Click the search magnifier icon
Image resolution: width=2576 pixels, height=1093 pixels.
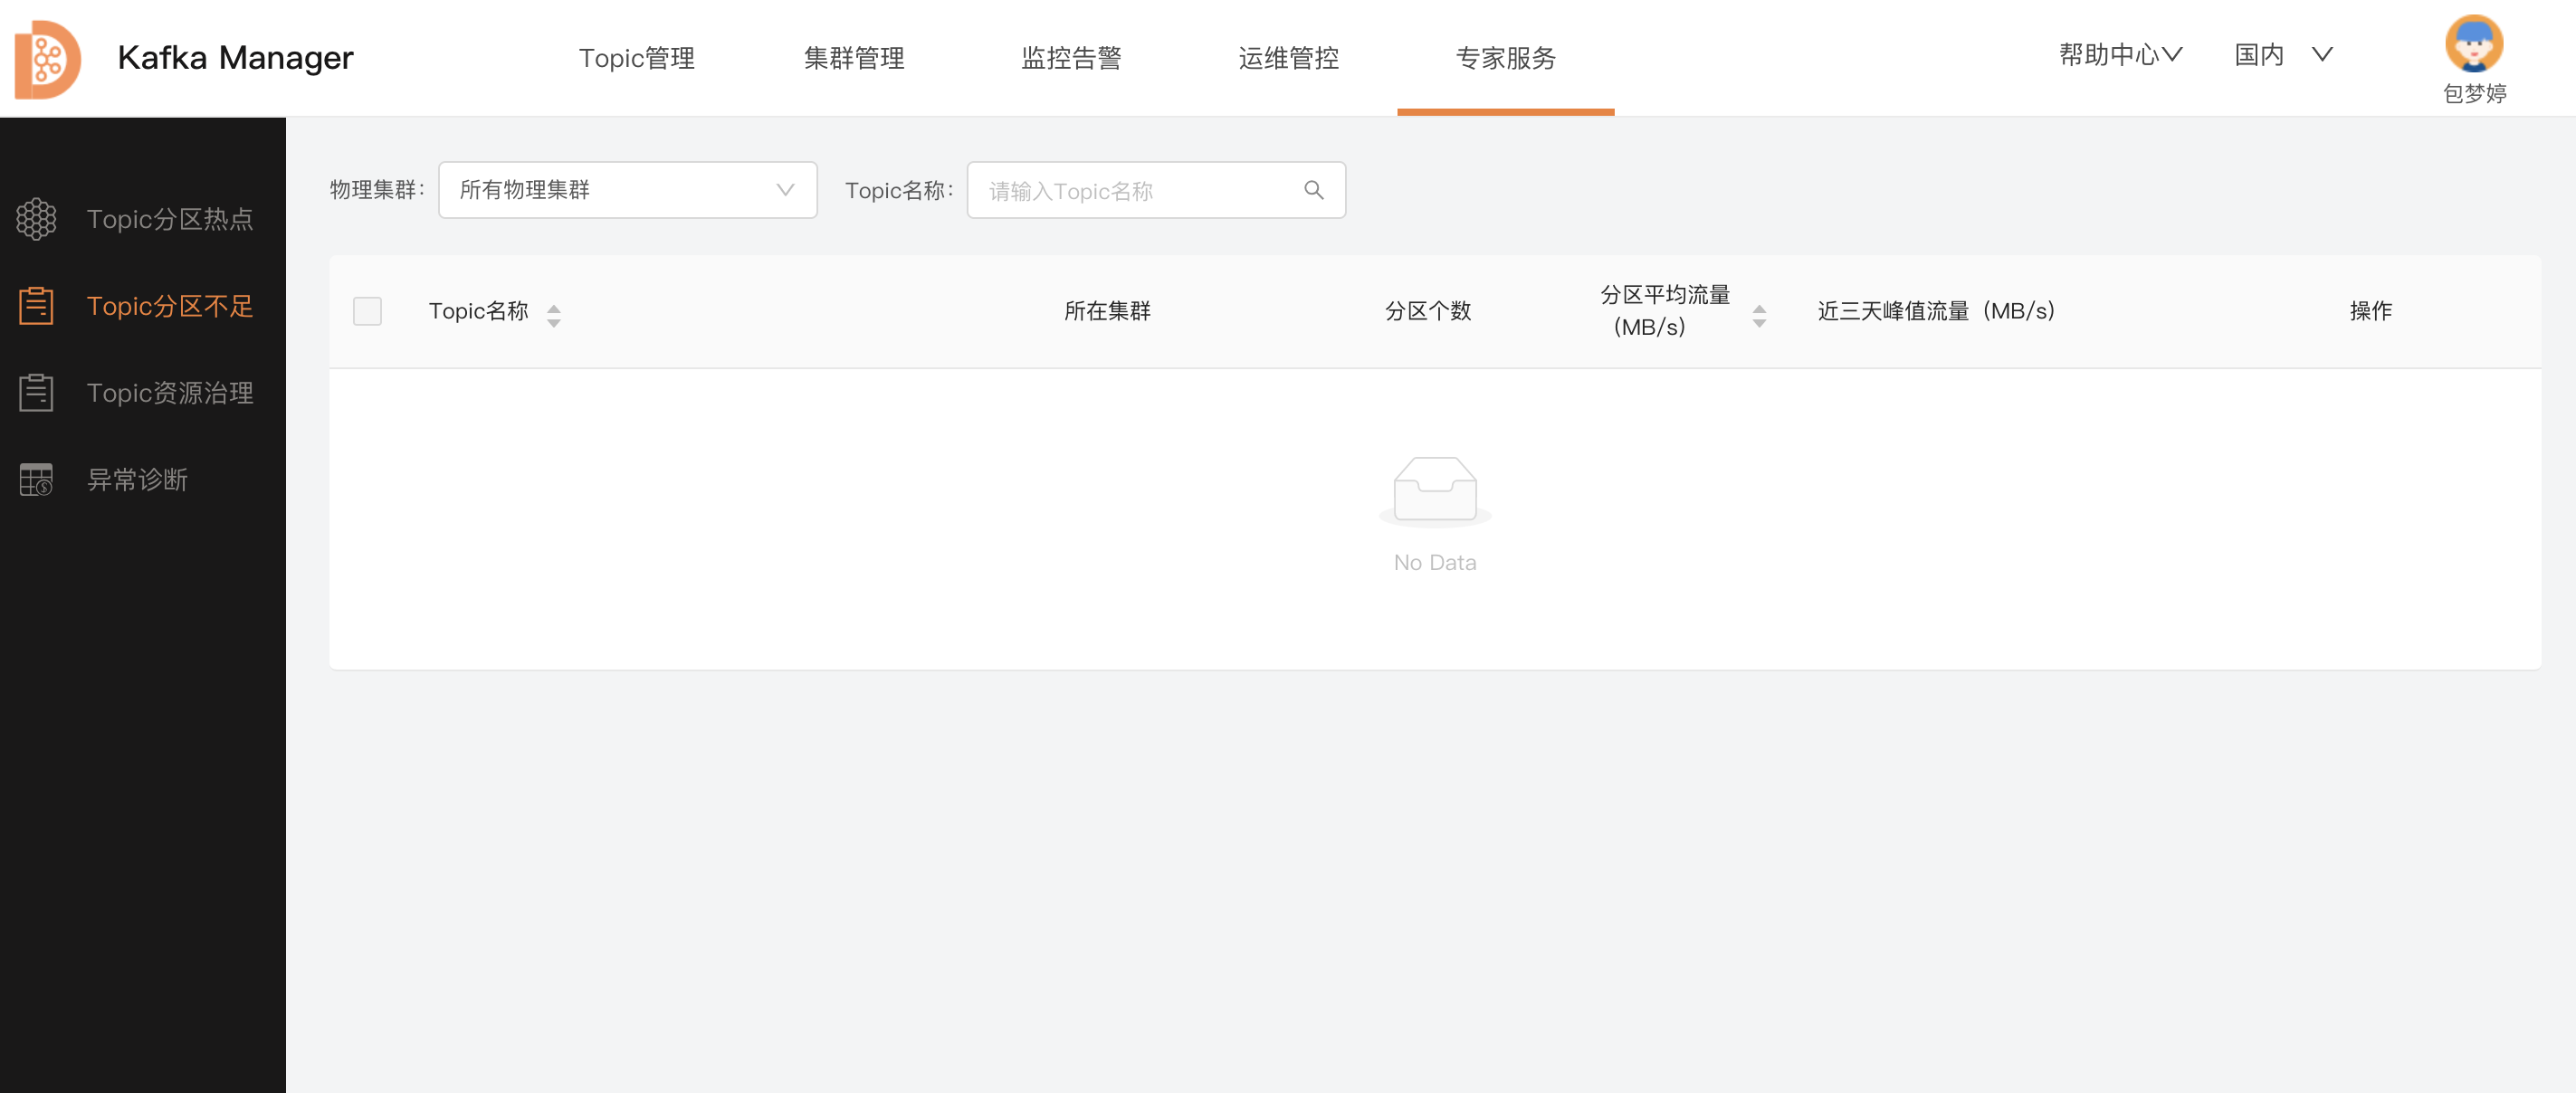click(x=1313, y=190)
